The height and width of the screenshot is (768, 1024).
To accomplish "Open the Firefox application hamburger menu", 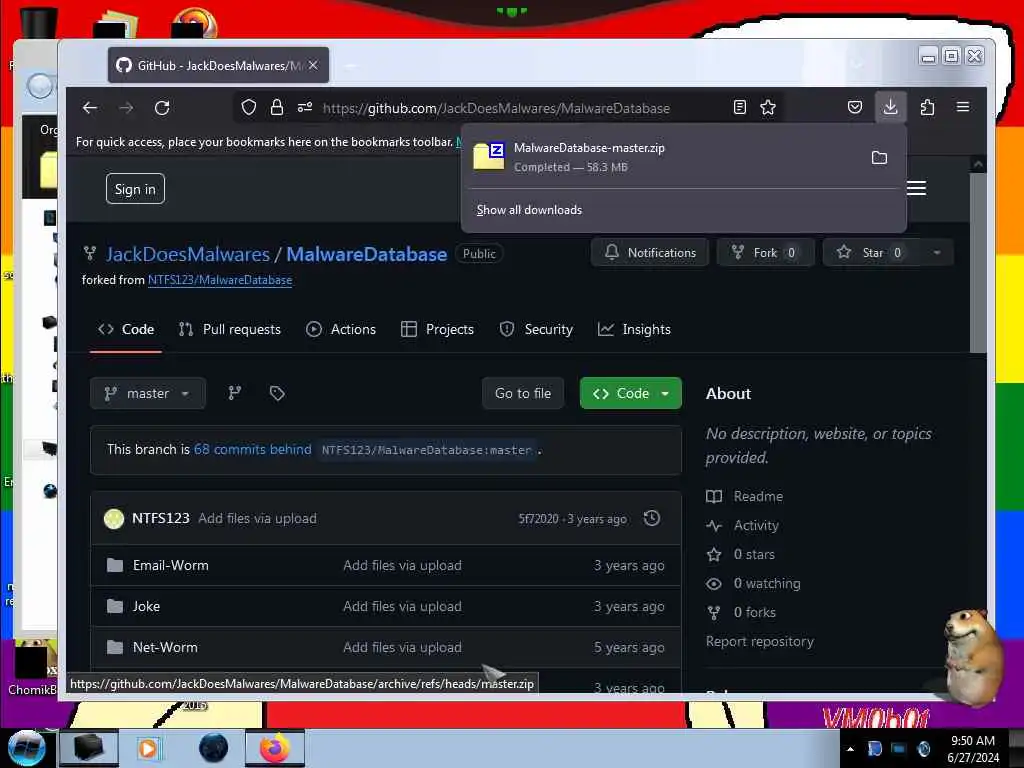I will 963,107.
